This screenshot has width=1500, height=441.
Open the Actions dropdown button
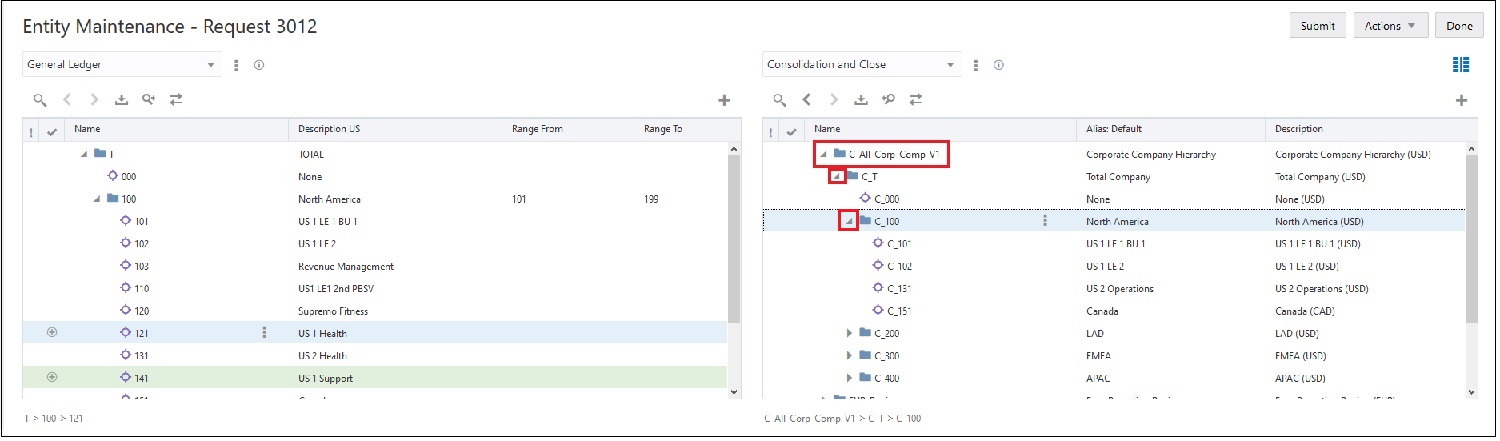[1390, 27]
